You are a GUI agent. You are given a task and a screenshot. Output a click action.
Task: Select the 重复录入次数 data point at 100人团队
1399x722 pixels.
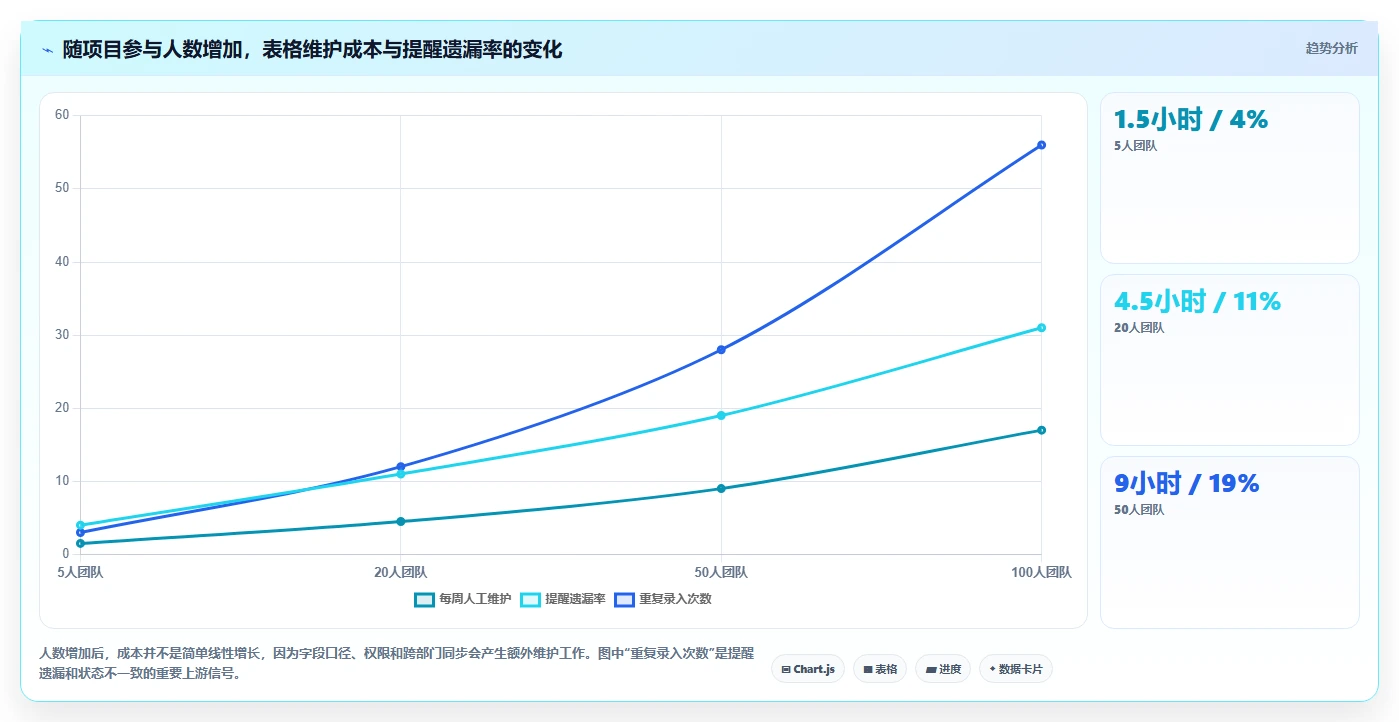pos(1041,145)
